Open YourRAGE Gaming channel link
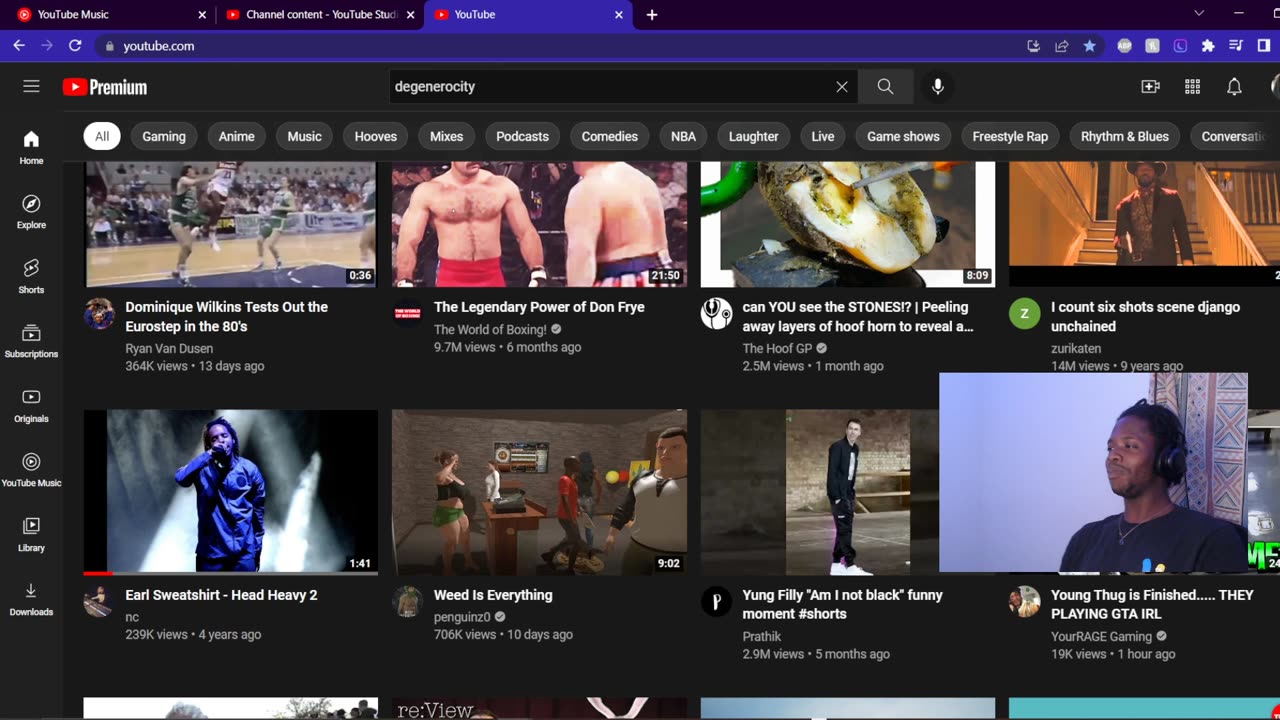The image size is (1280, 720). click(x=1102, y=636)
